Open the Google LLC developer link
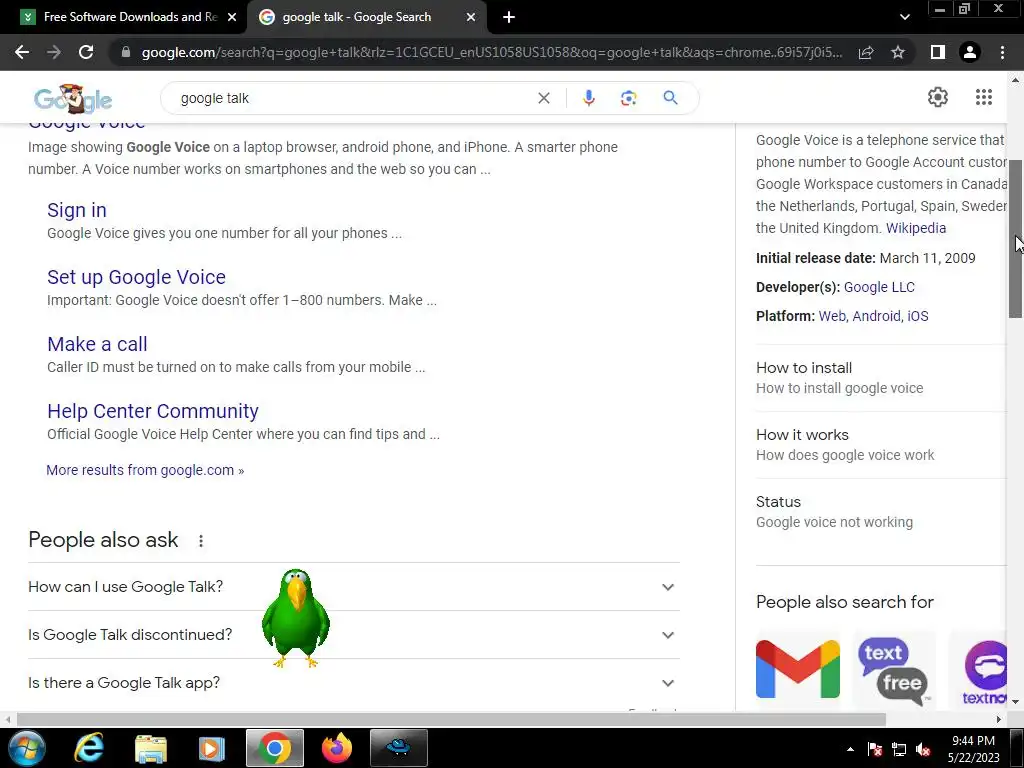1024x768 pixels. (879, 287)
